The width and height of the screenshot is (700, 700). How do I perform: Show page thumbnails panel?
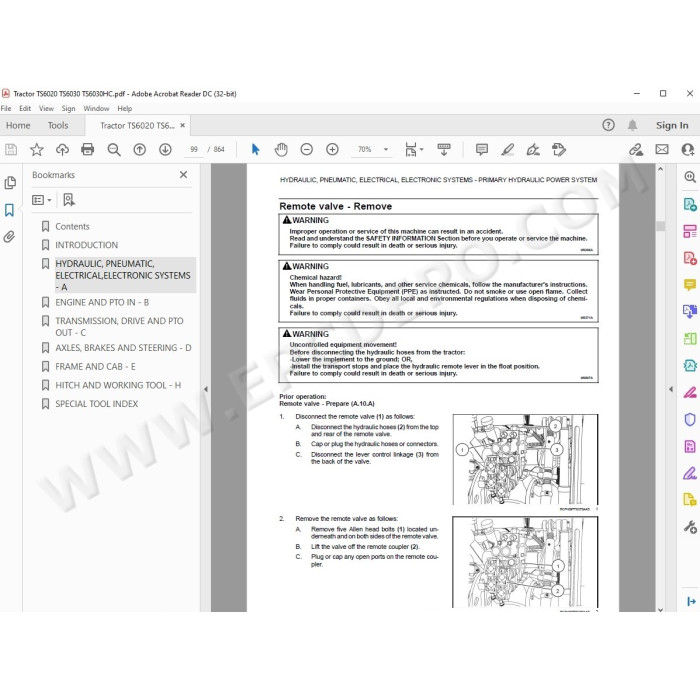click(x=10, y=183)
